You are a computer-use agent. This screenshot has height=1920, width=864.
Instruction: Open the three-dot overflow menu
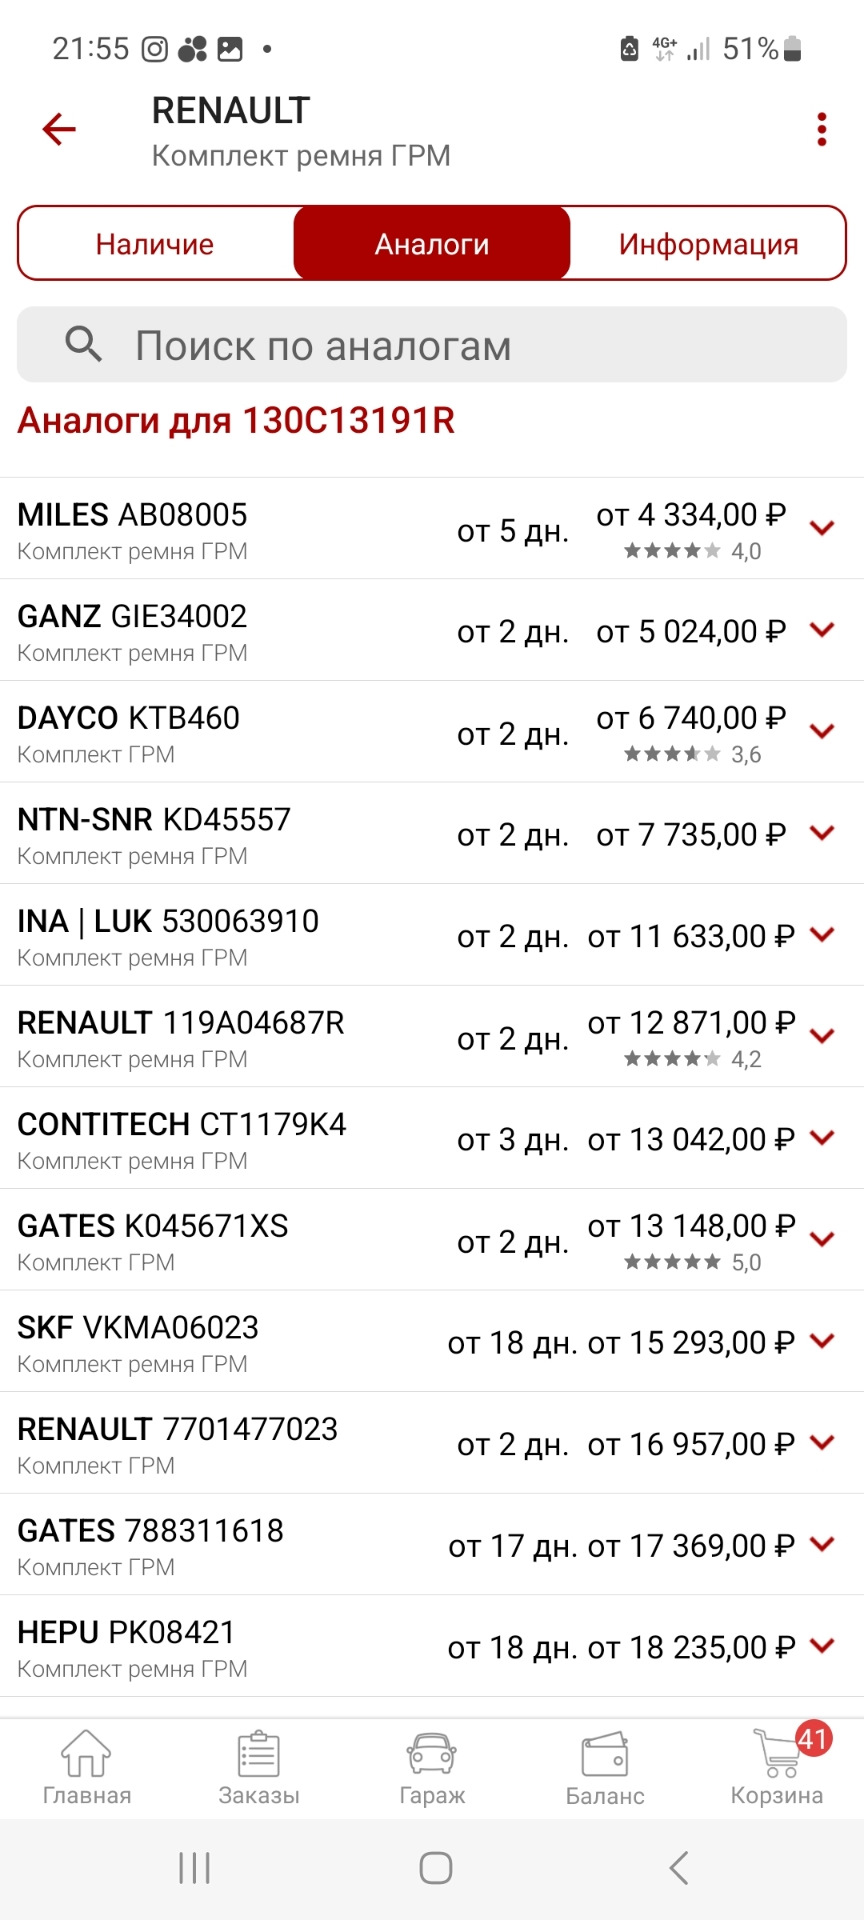point(821,130)
